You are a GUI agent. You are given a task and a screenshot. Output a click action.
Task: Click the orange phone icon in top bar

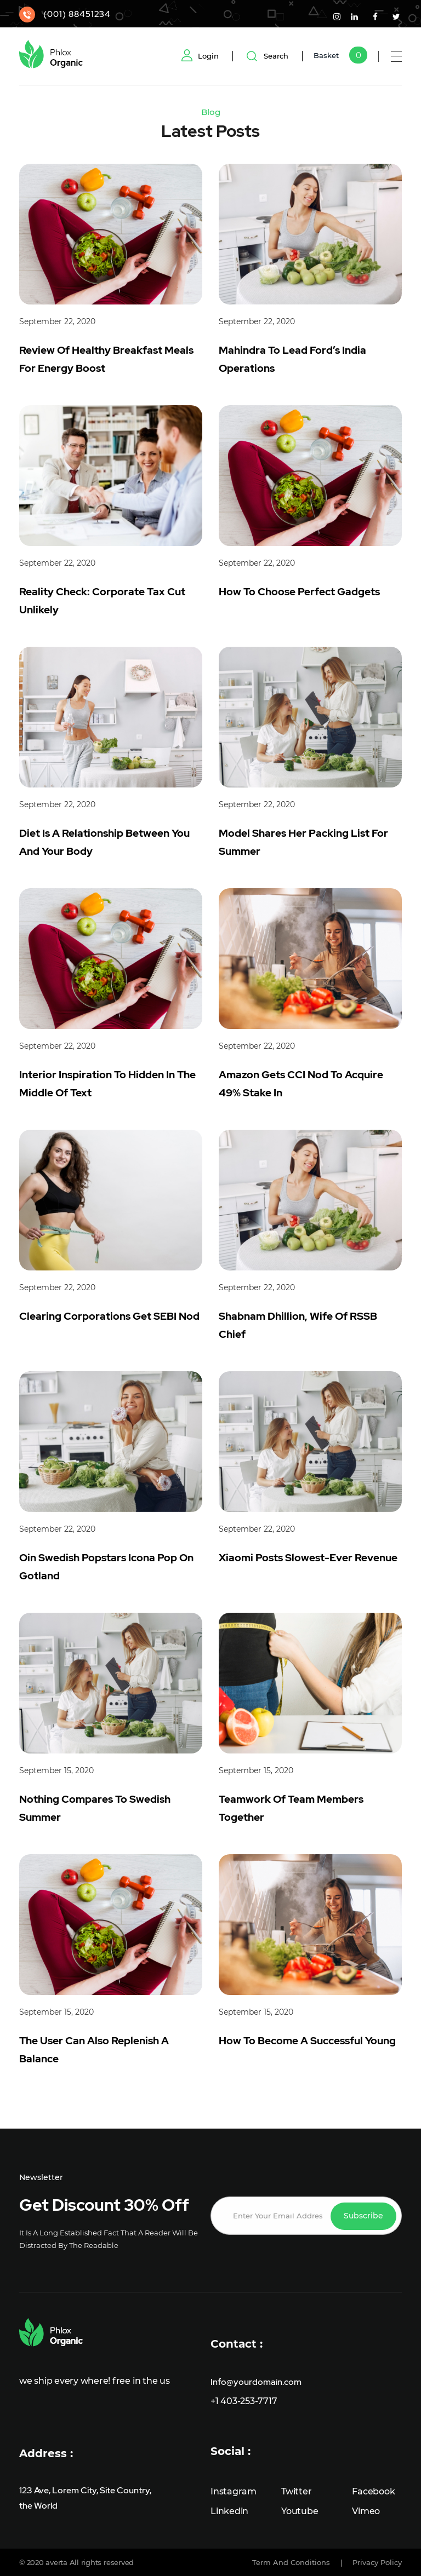(x=27, y=14)
